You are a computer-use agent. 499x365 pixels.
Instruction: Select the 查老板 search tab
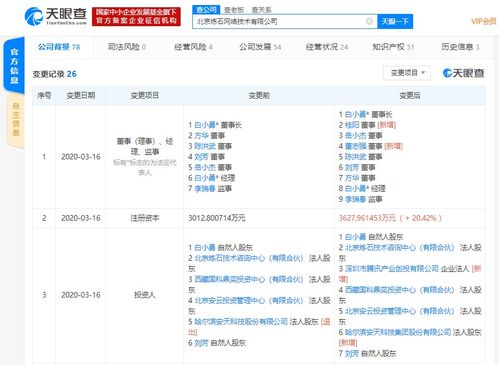[x=234, y=10]
